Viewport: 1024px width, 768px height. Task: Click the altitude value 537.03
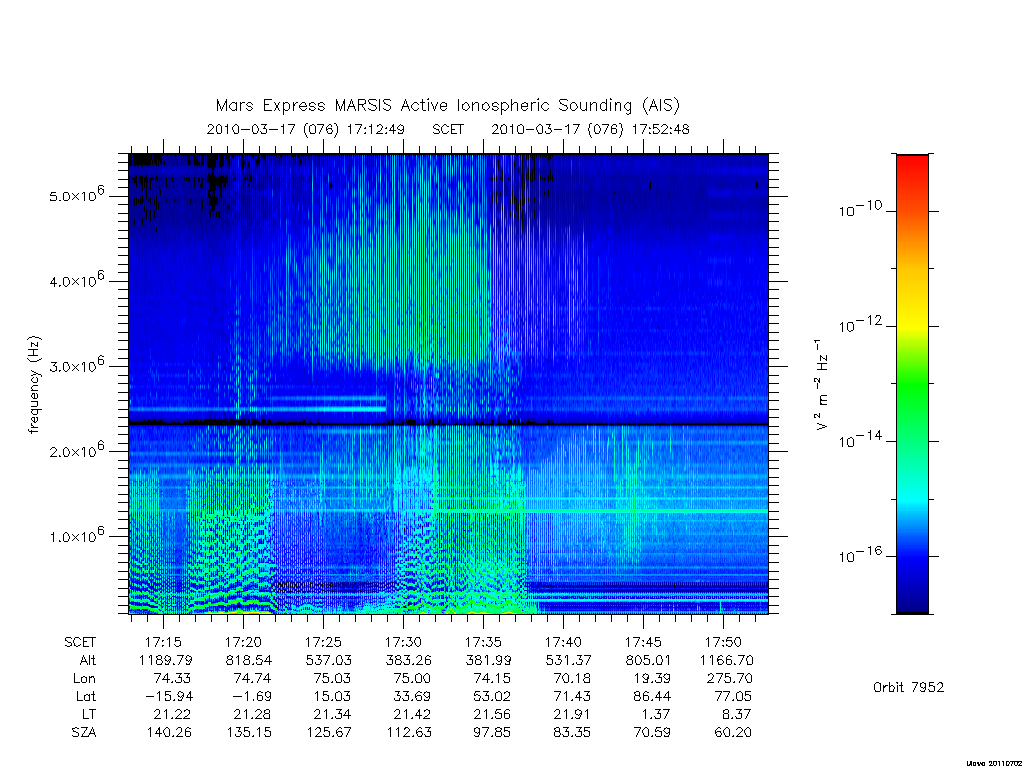pyautogui.click(x=328, y=660)
